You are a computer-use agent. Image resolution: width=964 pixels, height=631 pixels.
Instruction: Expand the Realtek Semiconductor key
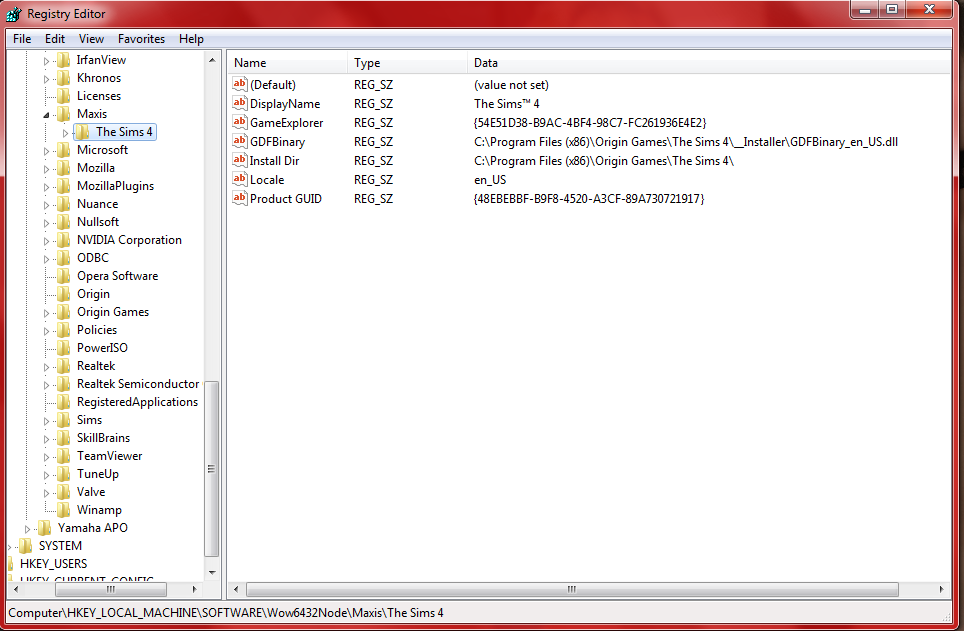(46, 384)
